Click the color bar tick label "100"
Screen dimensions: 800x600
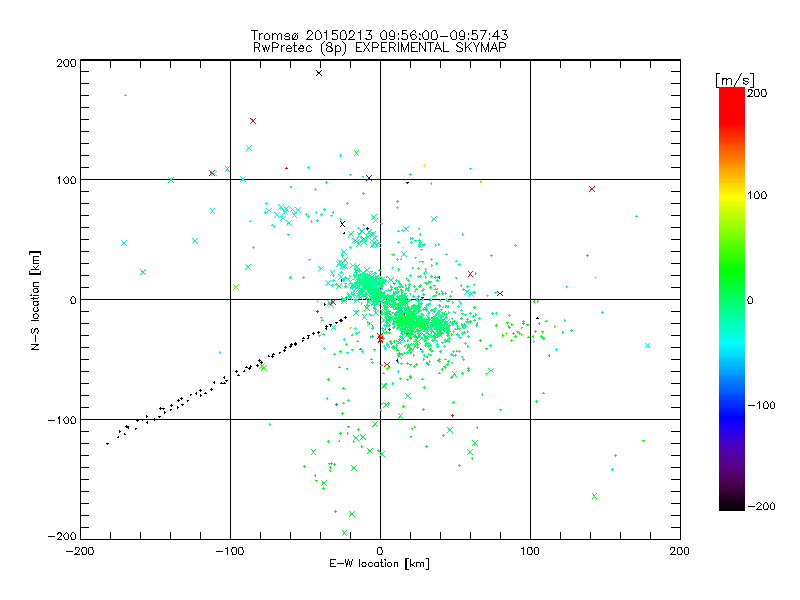pos(757,195)
